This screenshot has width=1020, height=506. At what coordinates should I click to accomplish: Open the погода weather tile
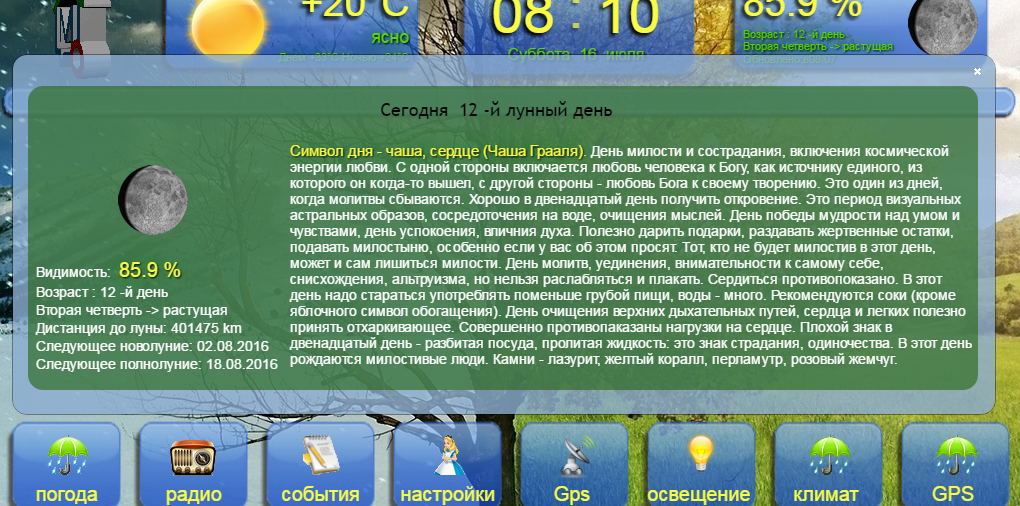(66, 464)
